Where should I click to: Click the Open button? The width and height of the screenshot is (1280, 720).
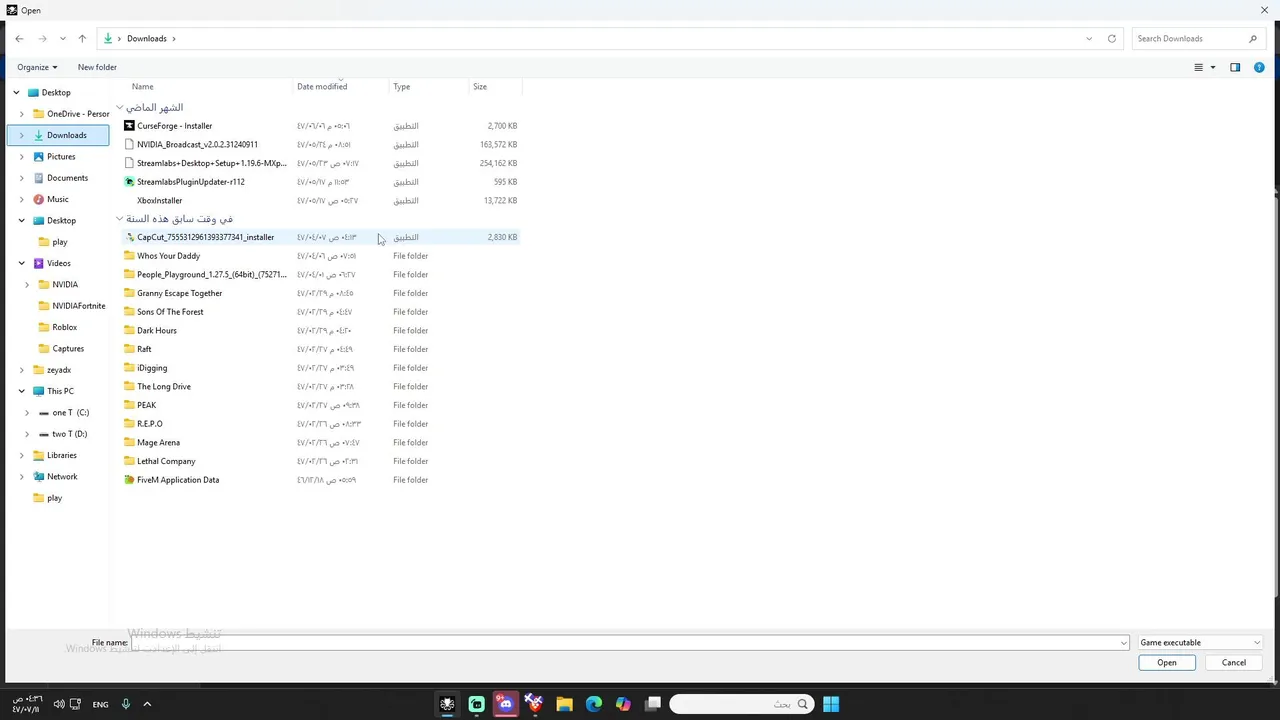pyautogui.click(x=1167, y=663)
